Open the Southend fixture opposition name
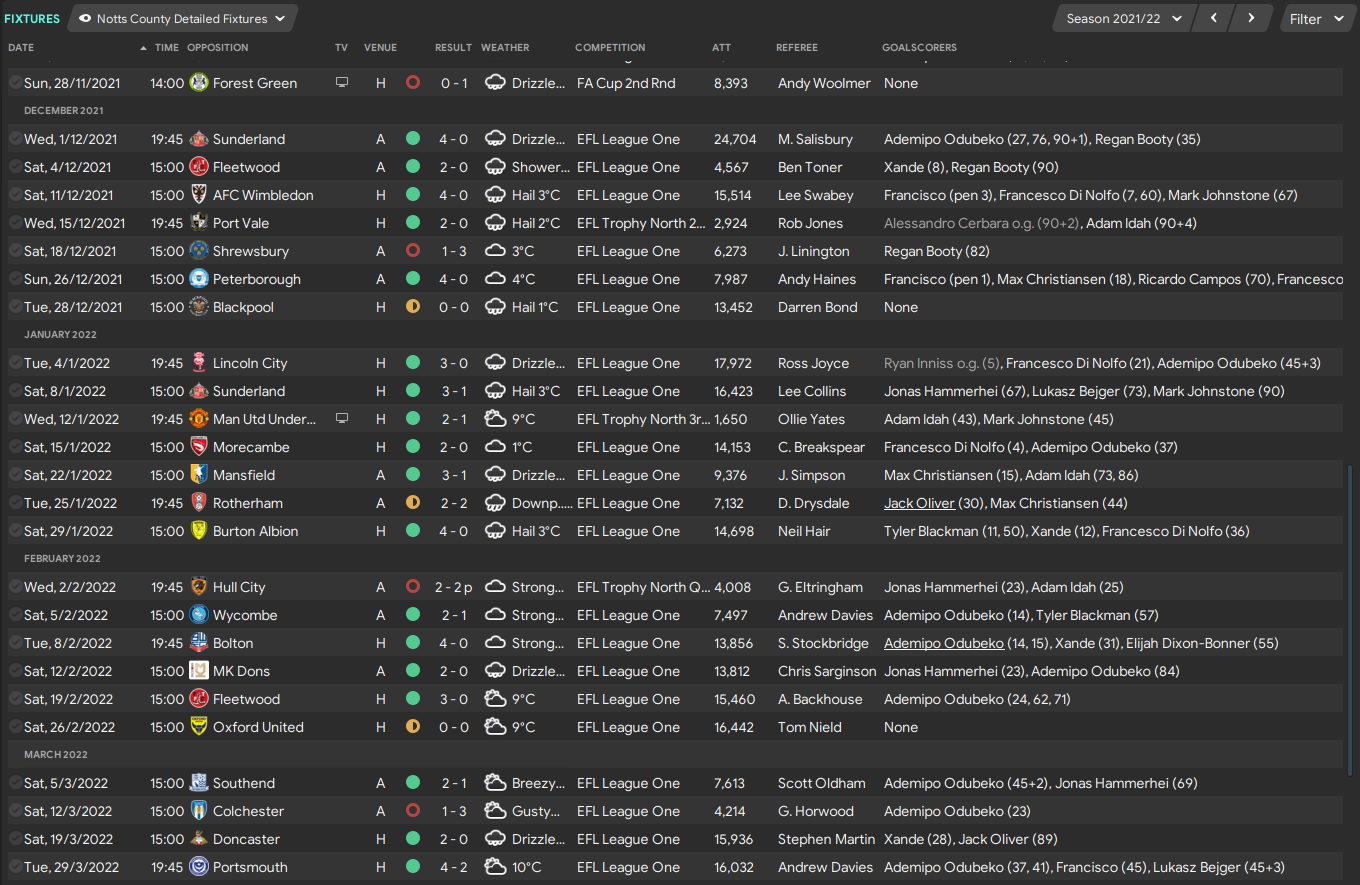This screenshot has width=1360, height=885. (244, 783)
